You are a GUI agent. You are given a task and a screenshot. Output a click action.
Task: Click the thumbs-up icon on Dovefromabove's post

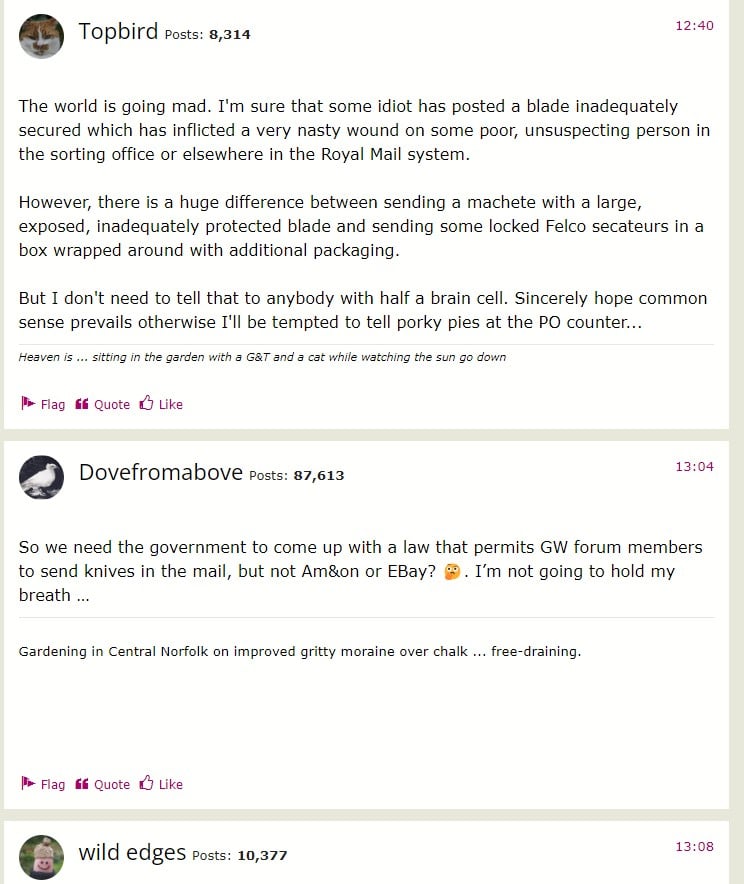tap(147, 783)
